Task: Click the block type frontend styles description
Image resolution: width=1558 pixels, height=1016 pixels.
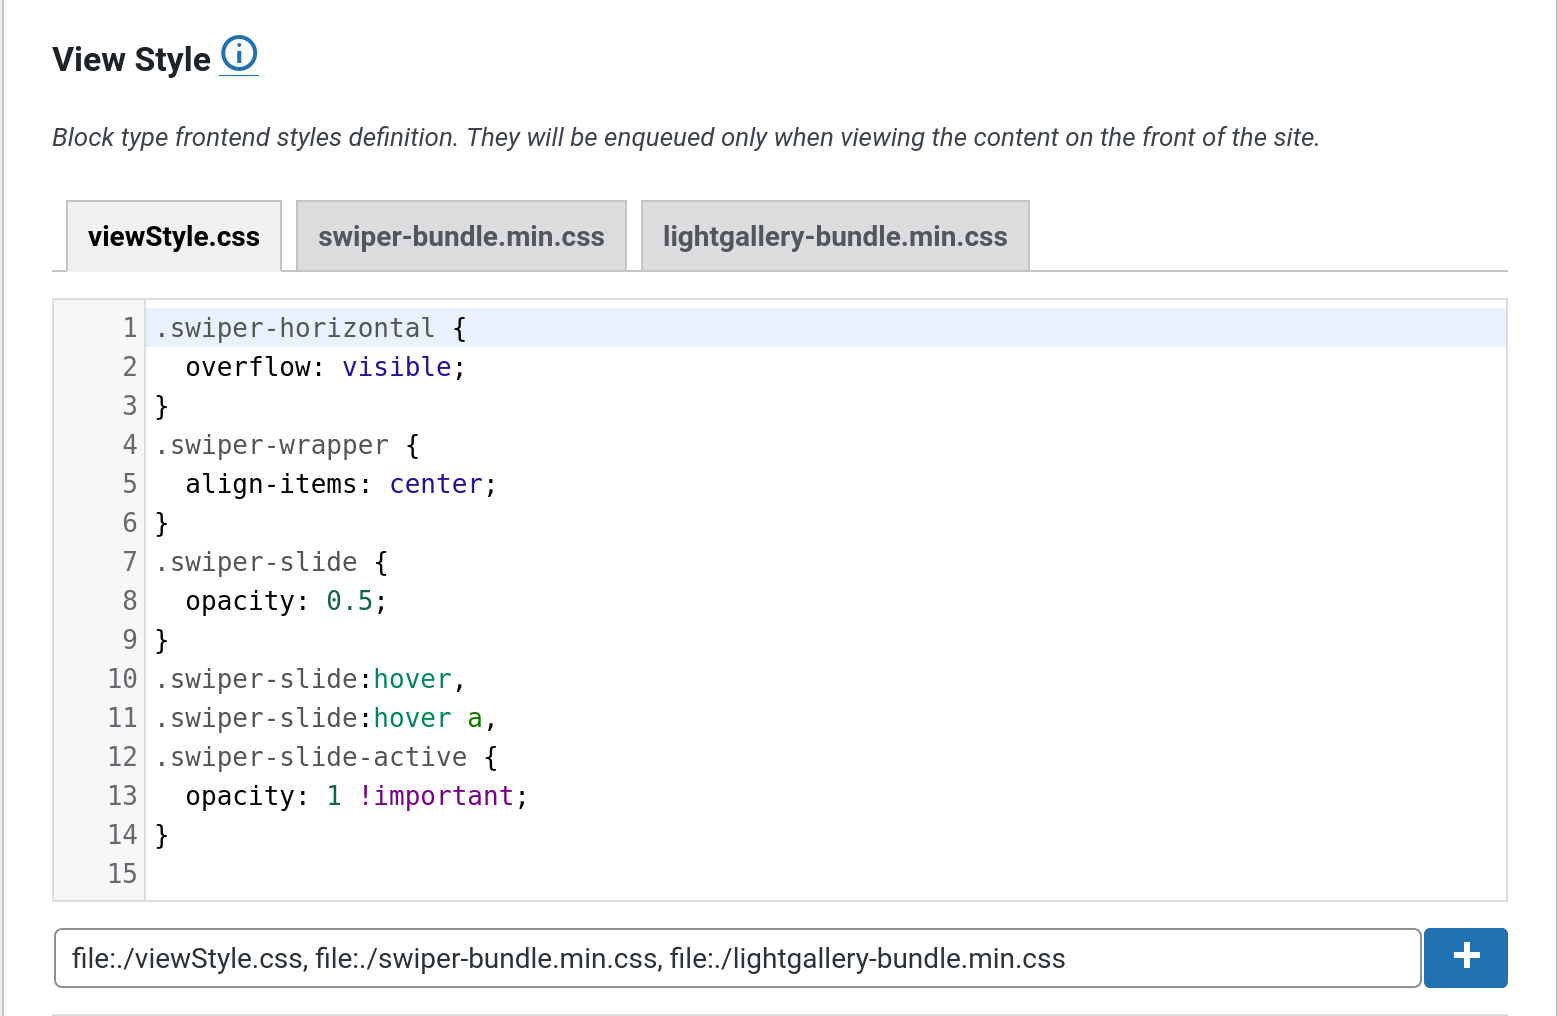Action: [686, 137]
